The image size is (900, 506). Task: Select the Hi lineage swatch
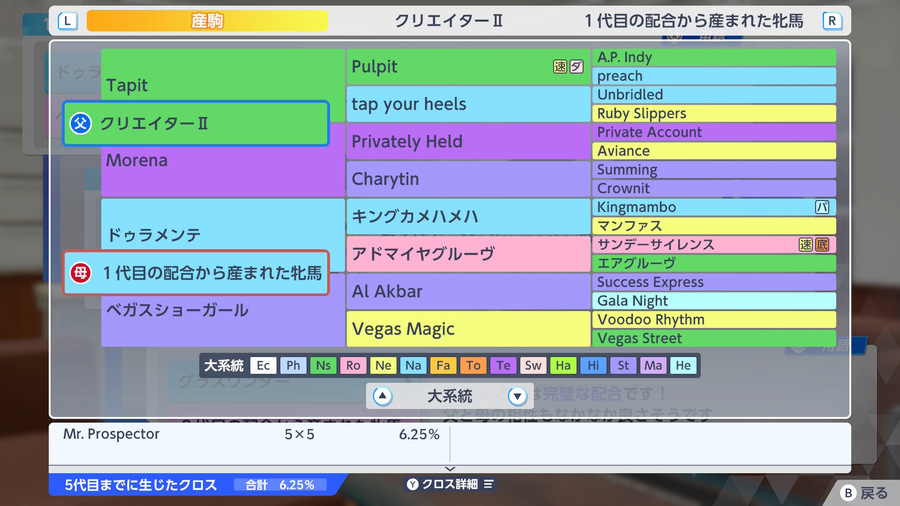[x=593, y=365]
